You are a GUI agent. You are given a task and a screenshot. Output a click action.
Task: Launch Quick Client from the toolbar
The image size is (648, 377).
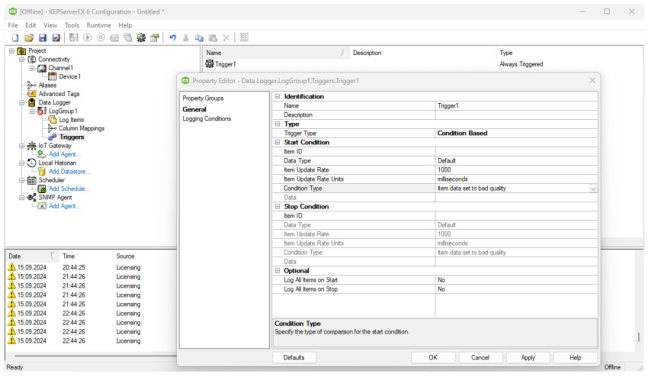click(x=244, y=38)
